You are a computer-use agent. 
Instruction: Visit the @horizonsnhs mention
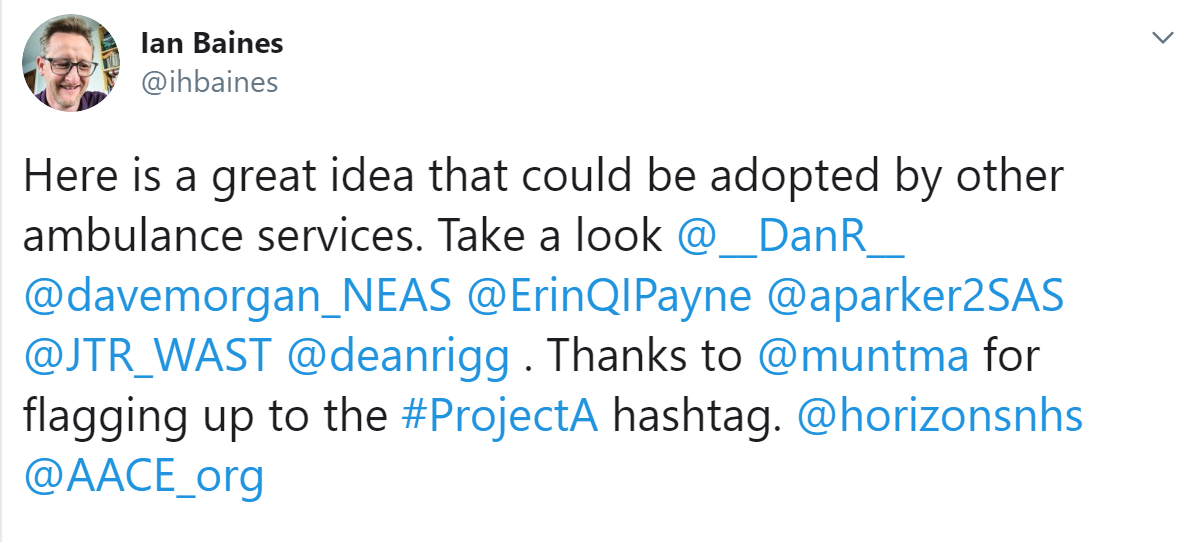click(940, 416)
